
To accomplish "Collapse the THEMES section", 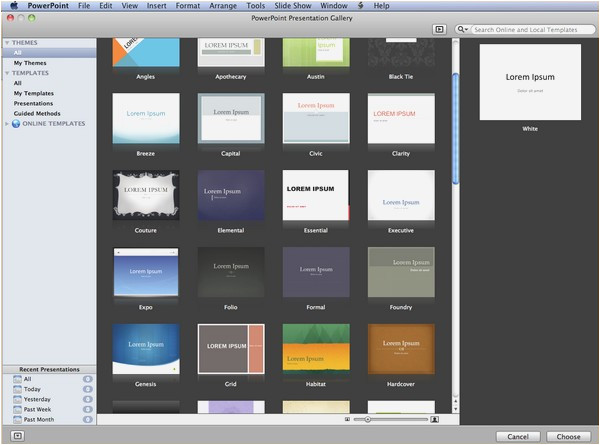I will click(7, 42).
